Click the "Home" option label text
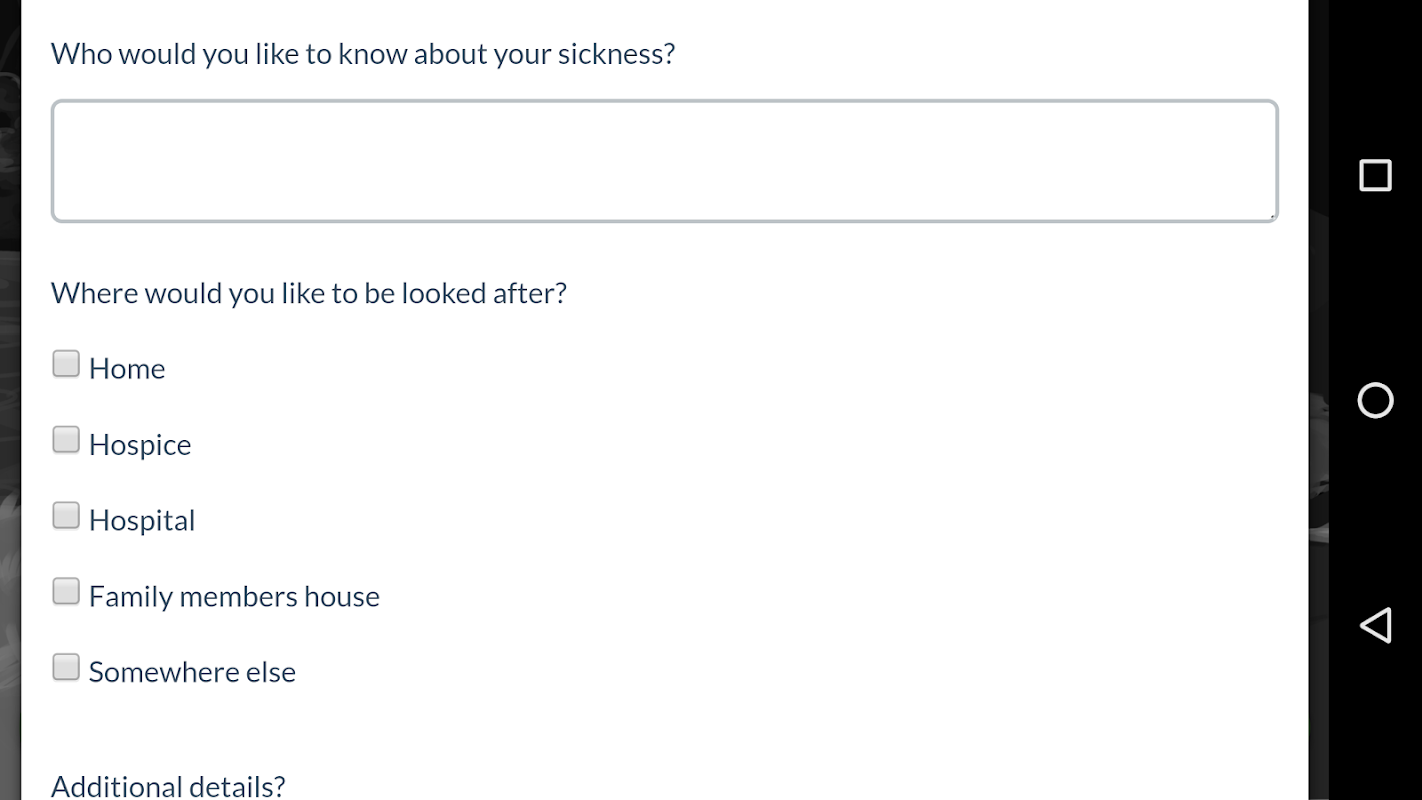 coord(127,369)
